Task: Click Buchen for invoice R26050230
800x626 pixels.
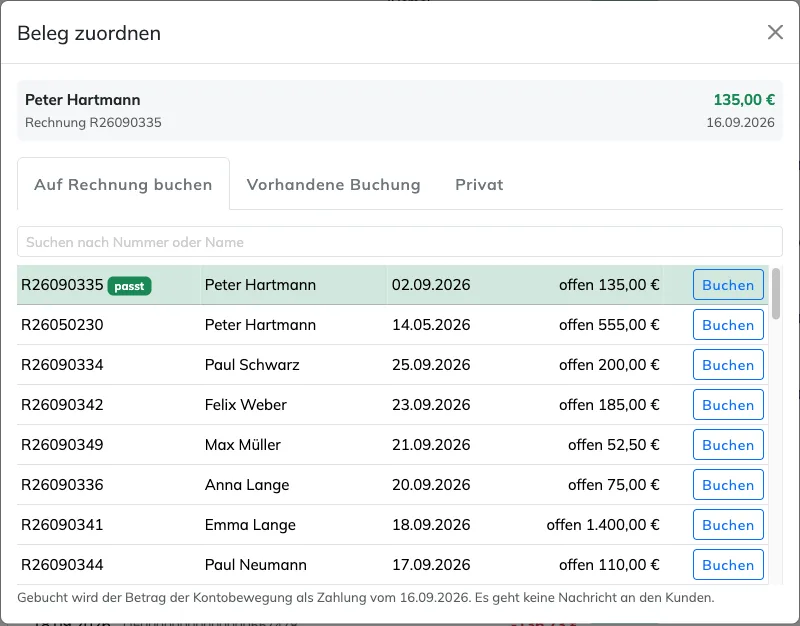Action: coord(728,324)
